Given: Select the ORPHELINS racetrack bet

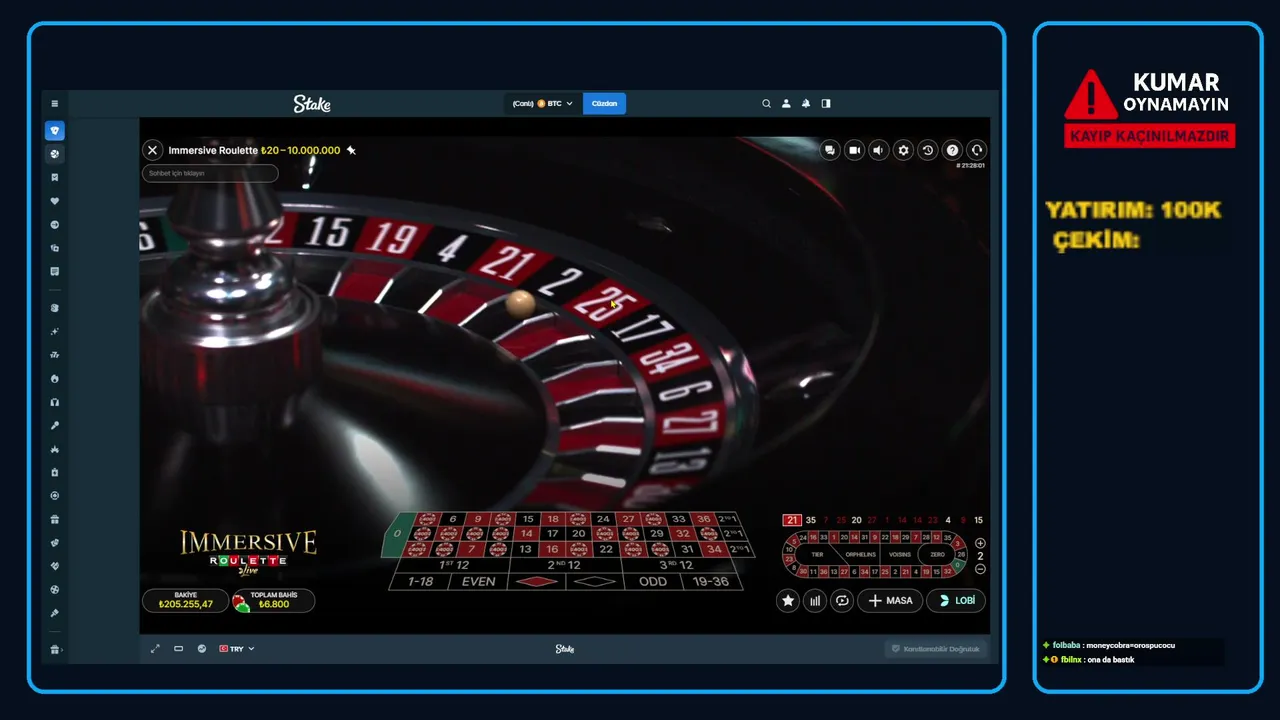Looking at the screenshot, I should pos(860,554).
